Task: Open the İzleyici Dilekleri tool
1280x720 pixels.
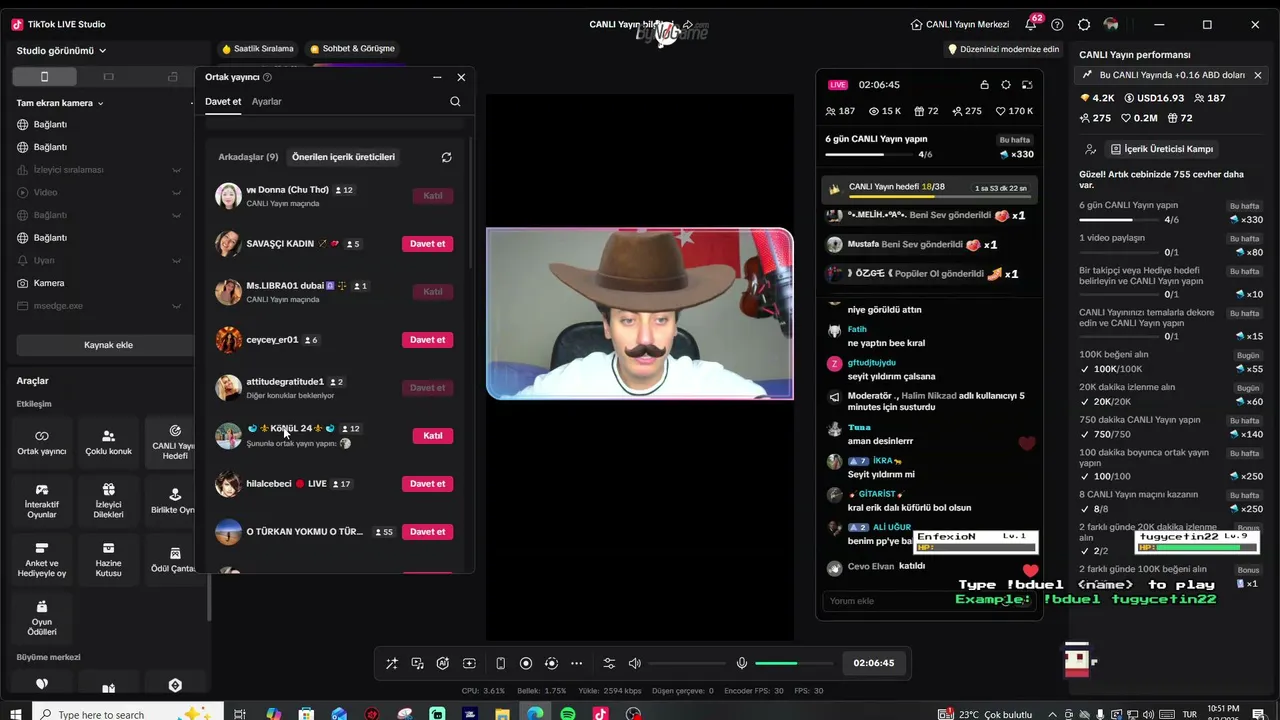Action: tap(108, 500)
